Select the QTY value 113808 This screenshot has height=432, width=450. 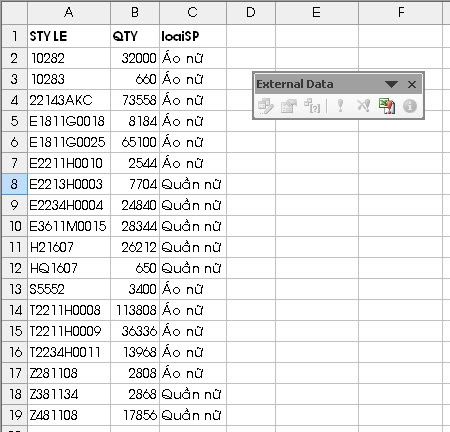click(x=135, y=310)
